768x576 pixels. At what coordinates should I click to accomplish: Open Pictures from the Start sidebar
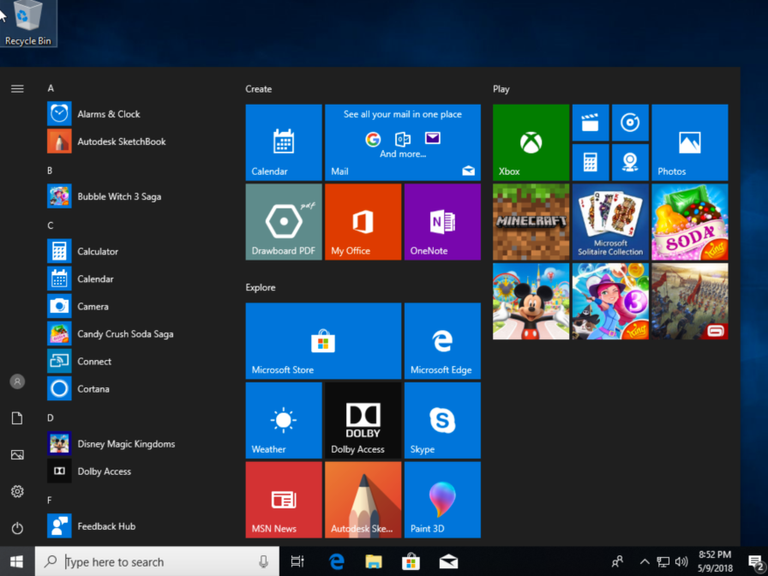tap(17, 455)
